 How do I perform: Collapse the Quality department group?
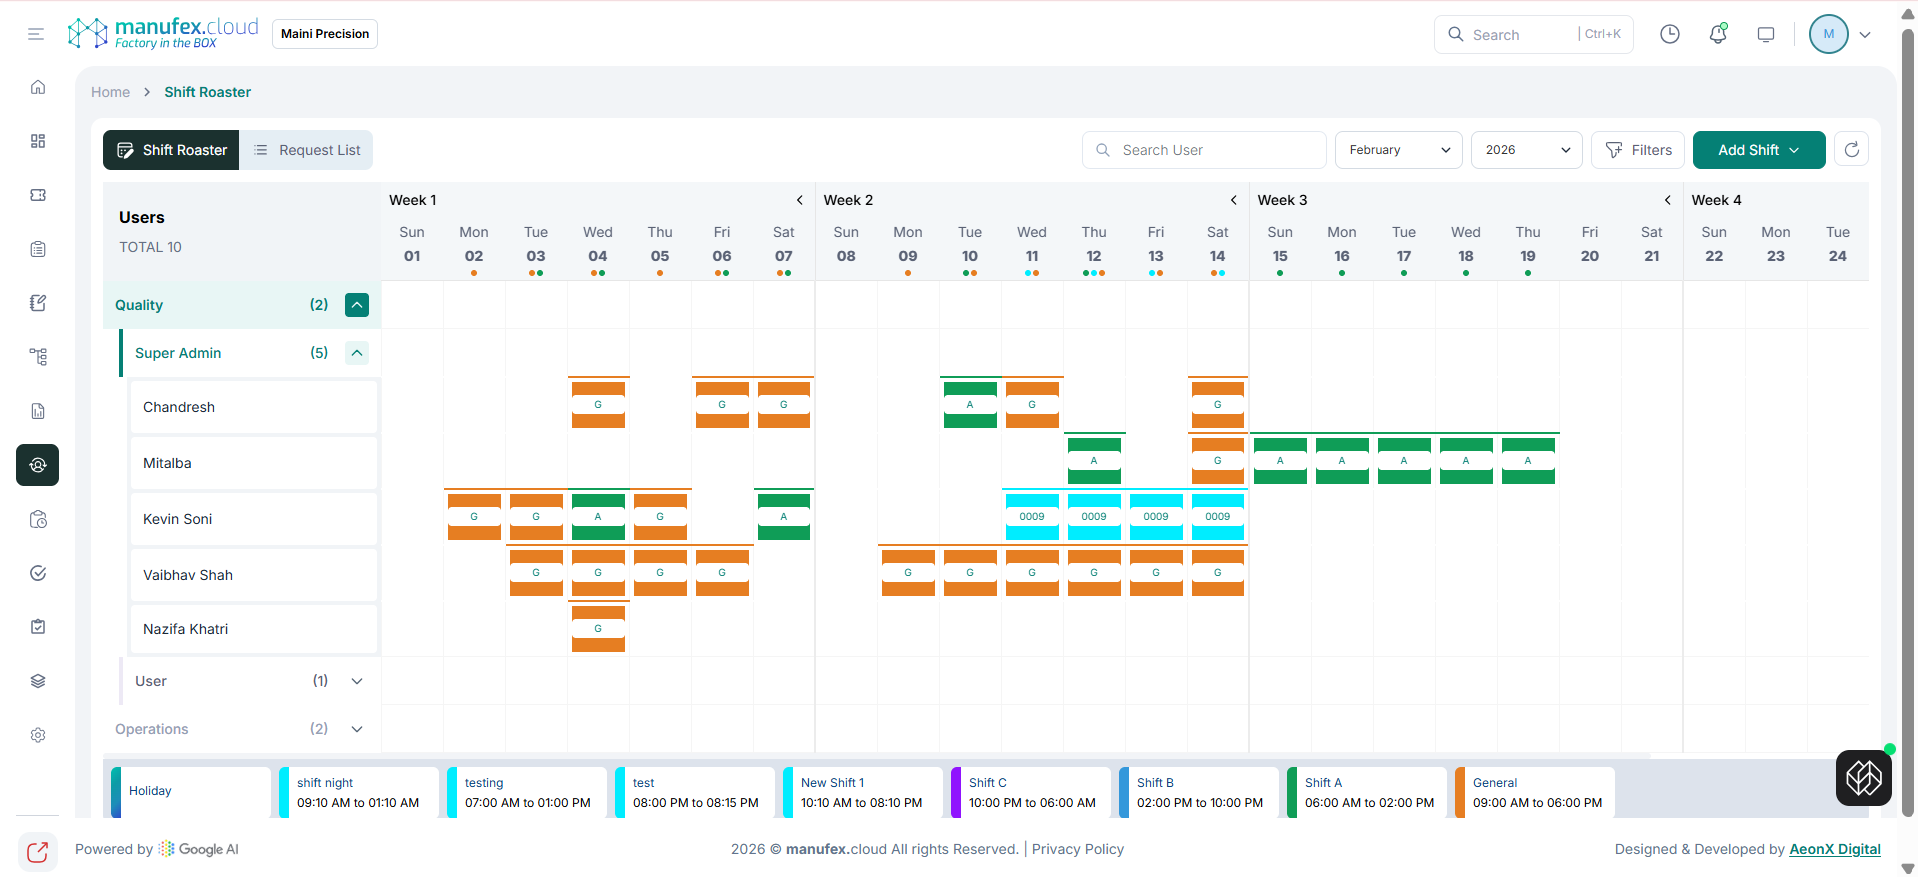357,305
